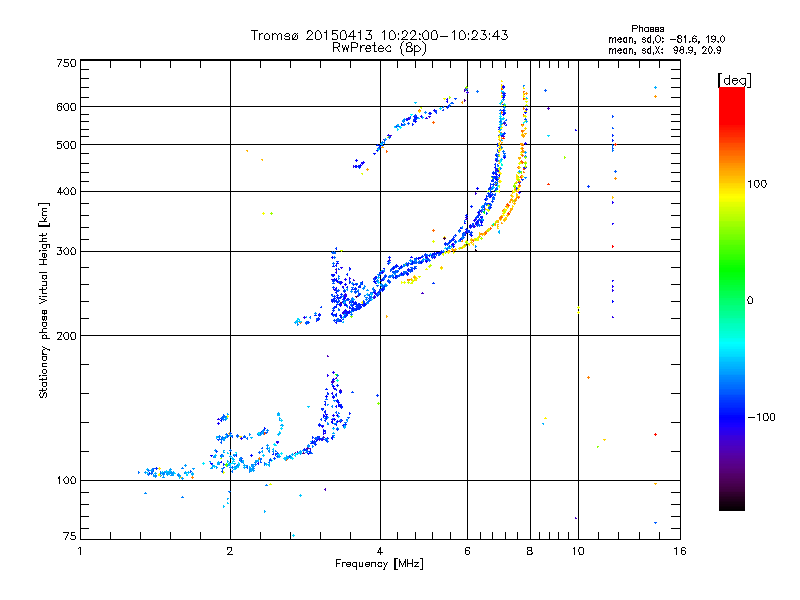Click the '750' y-axis tick label
This screenshot has width=800, height=600.
pos(67,63)
